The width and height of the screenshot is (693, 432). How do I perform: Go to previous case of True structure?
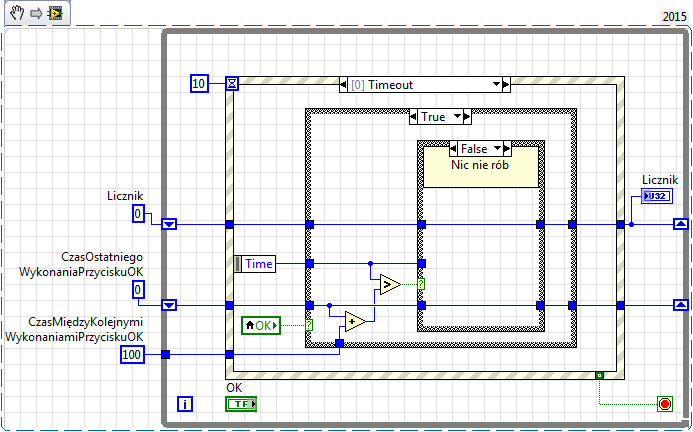point(413,117)
